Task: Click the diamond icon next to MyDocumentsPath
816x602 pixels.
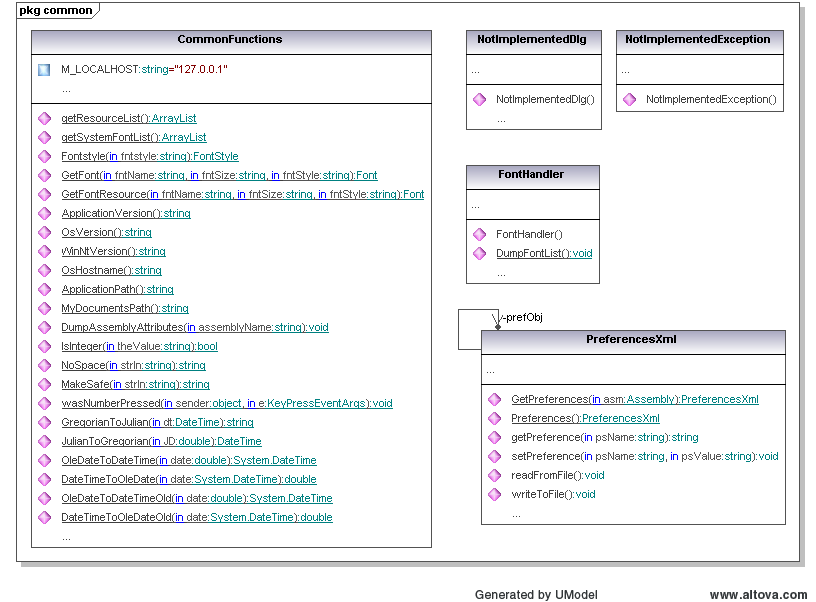Action: click(x=45, y=309)
